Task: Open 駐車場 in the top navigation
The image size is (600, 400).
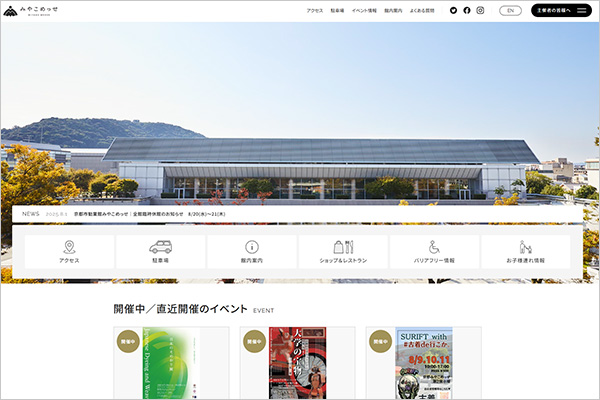Action: [337, 11]
